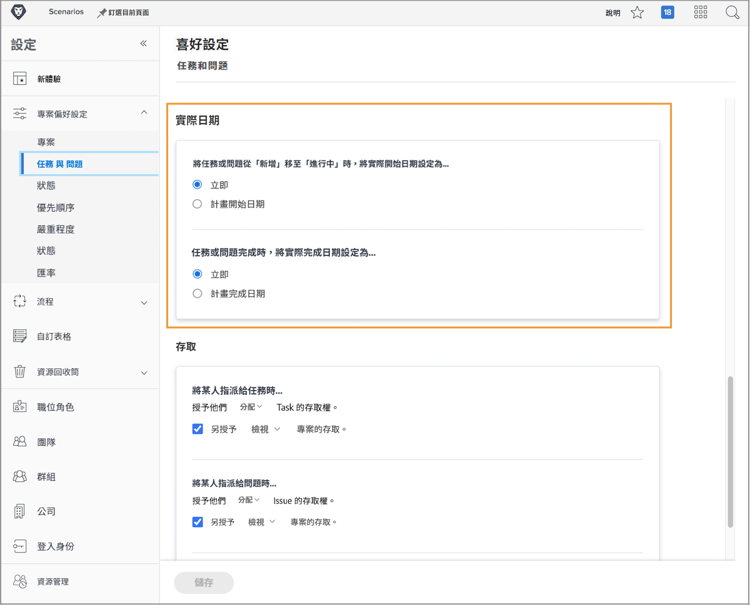Click the 流程 workflow icon

pos(20,301)
